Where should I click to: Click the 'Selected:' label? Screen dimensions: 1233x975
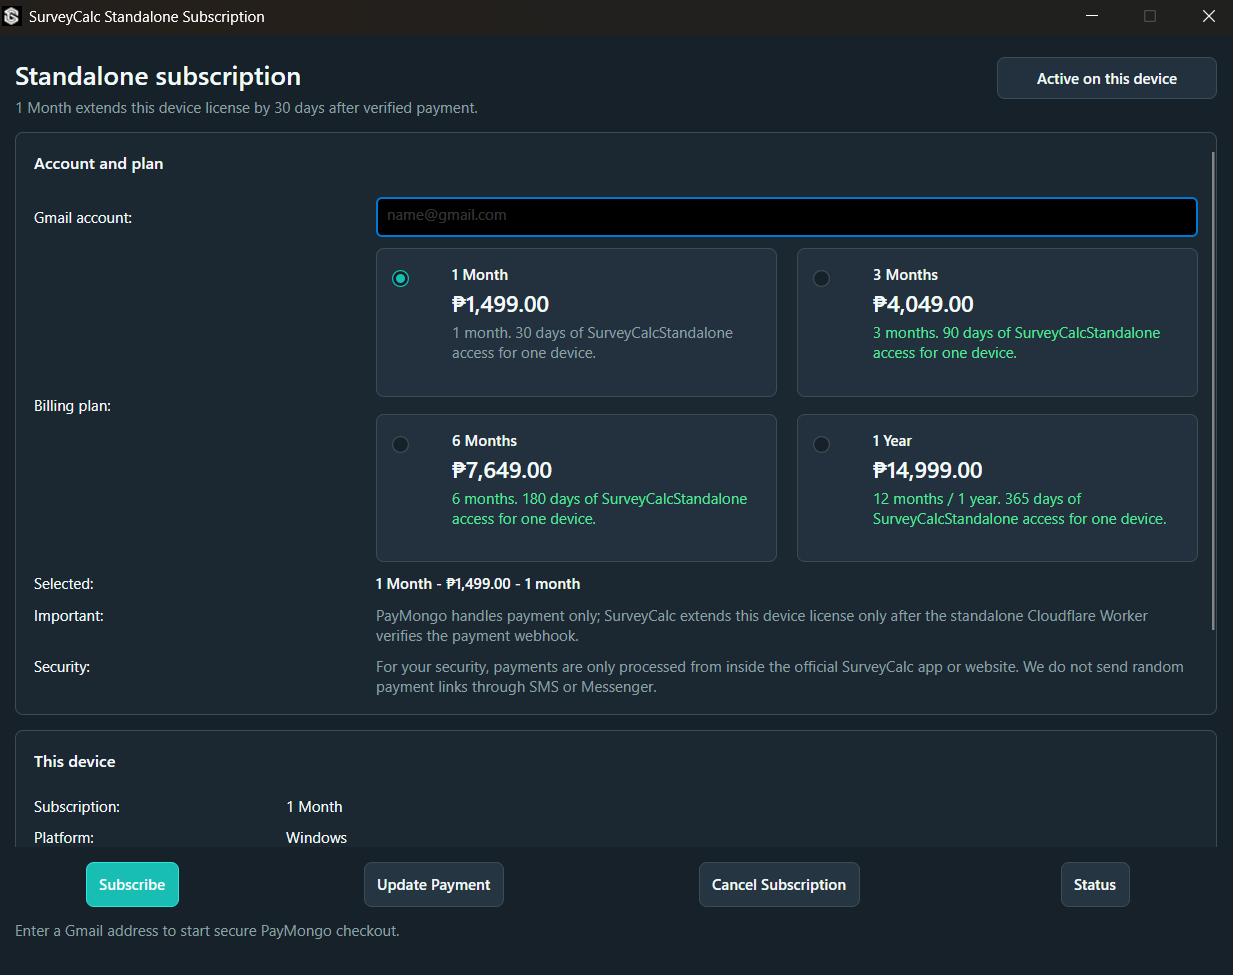(x=64, y=584)
